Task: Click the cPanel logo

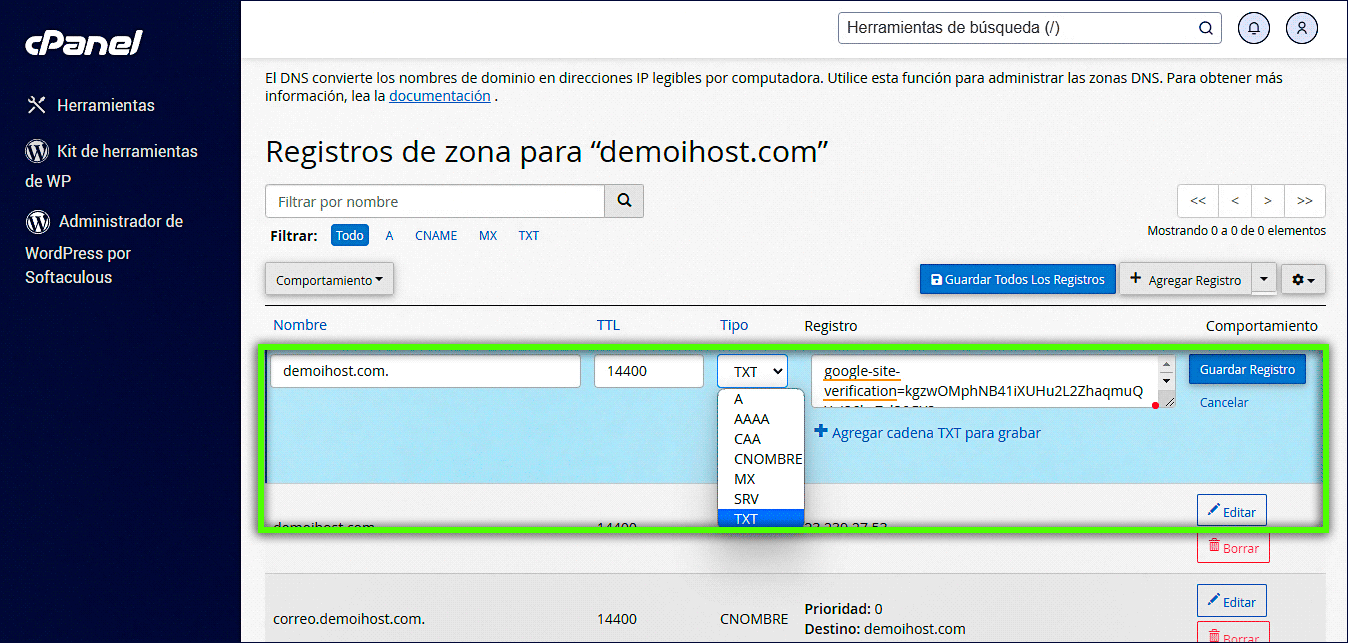Action: point(84,43)
